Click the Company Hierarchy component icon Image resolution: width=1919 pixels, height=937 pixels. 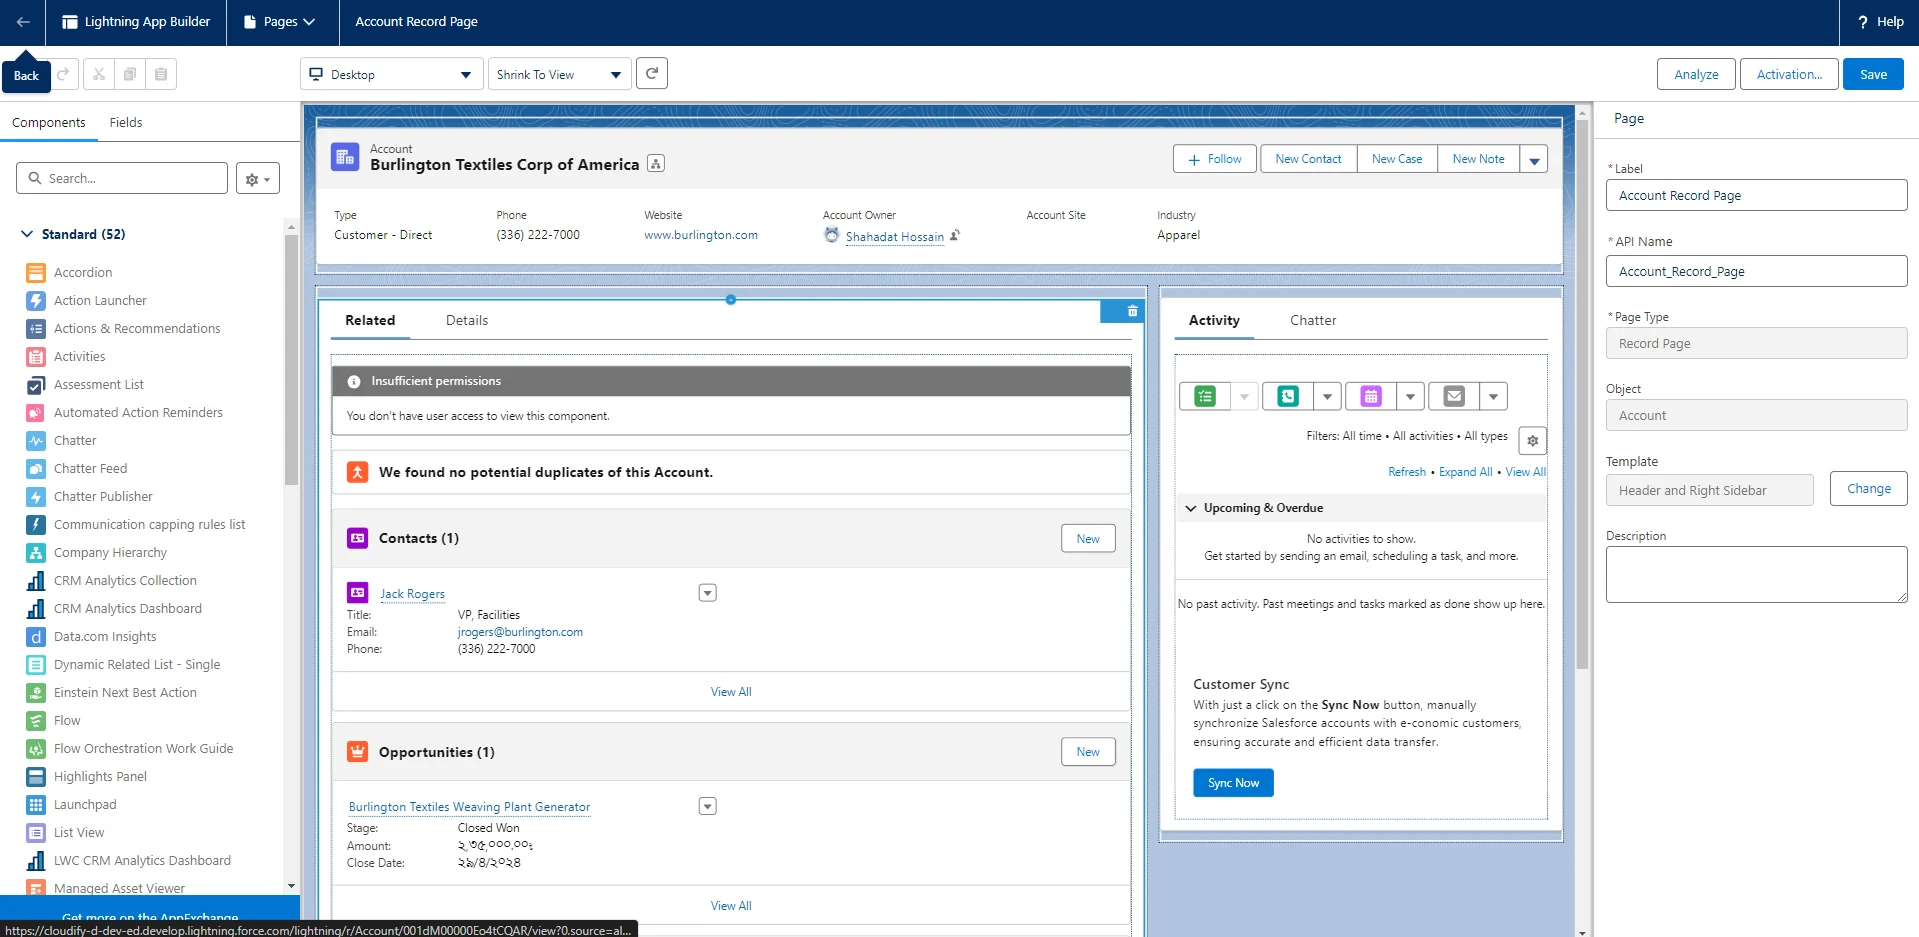[x=36, y=552]
